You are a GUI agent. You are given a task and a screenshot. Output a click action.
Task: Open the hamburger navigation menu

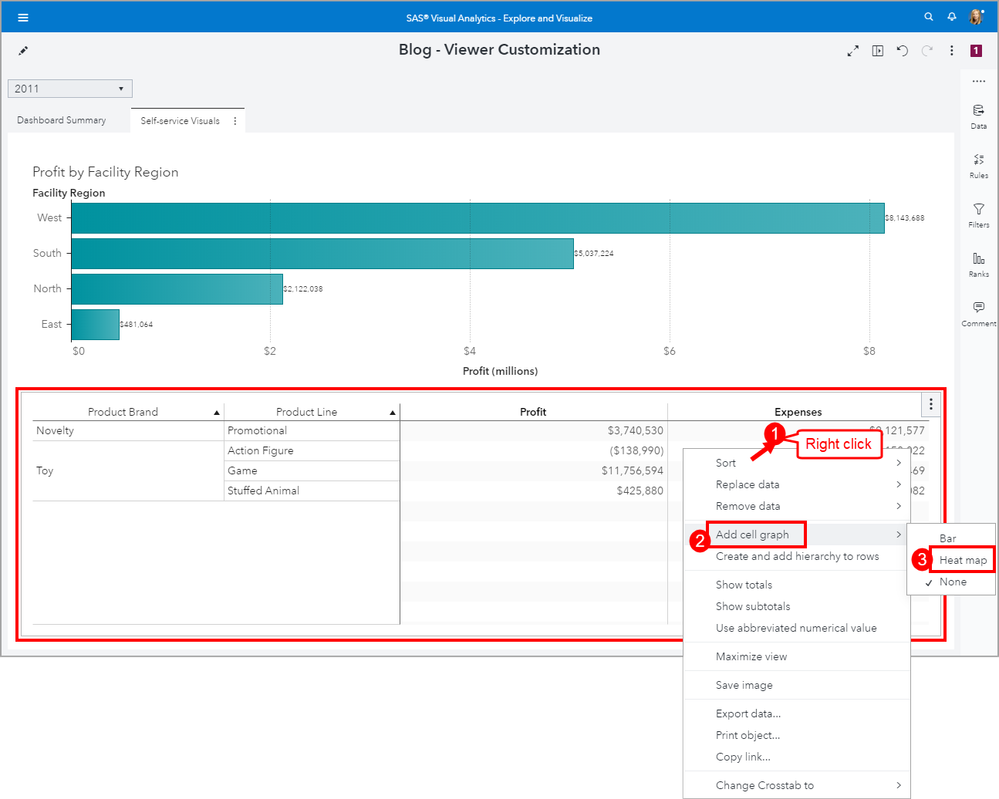tap(23, 17)
